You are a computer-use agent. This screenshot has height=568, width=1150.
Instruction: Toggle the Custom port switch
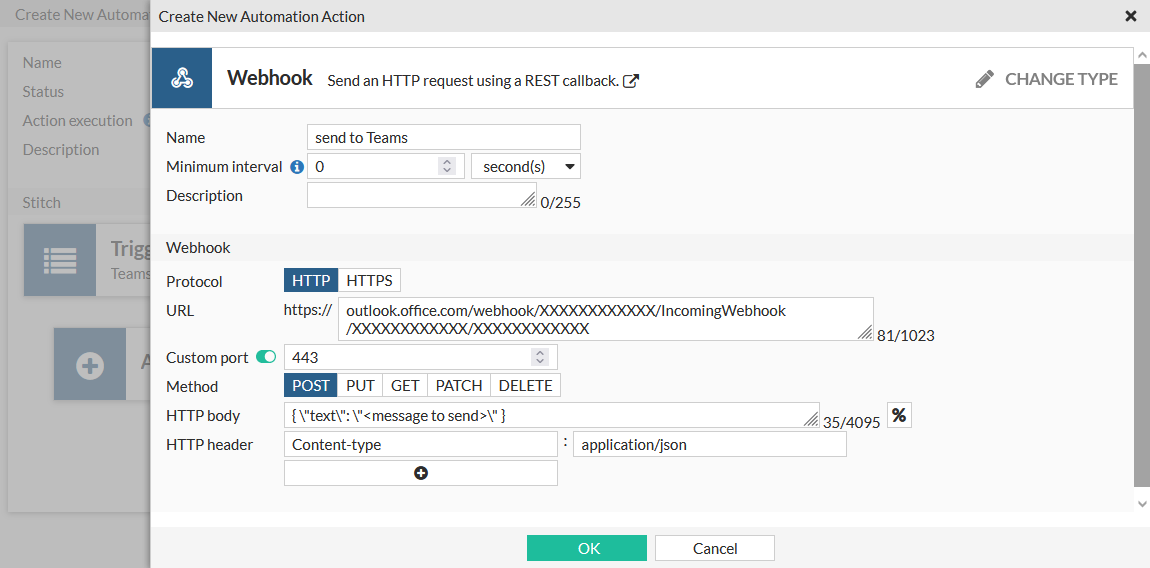pos(266,357)
